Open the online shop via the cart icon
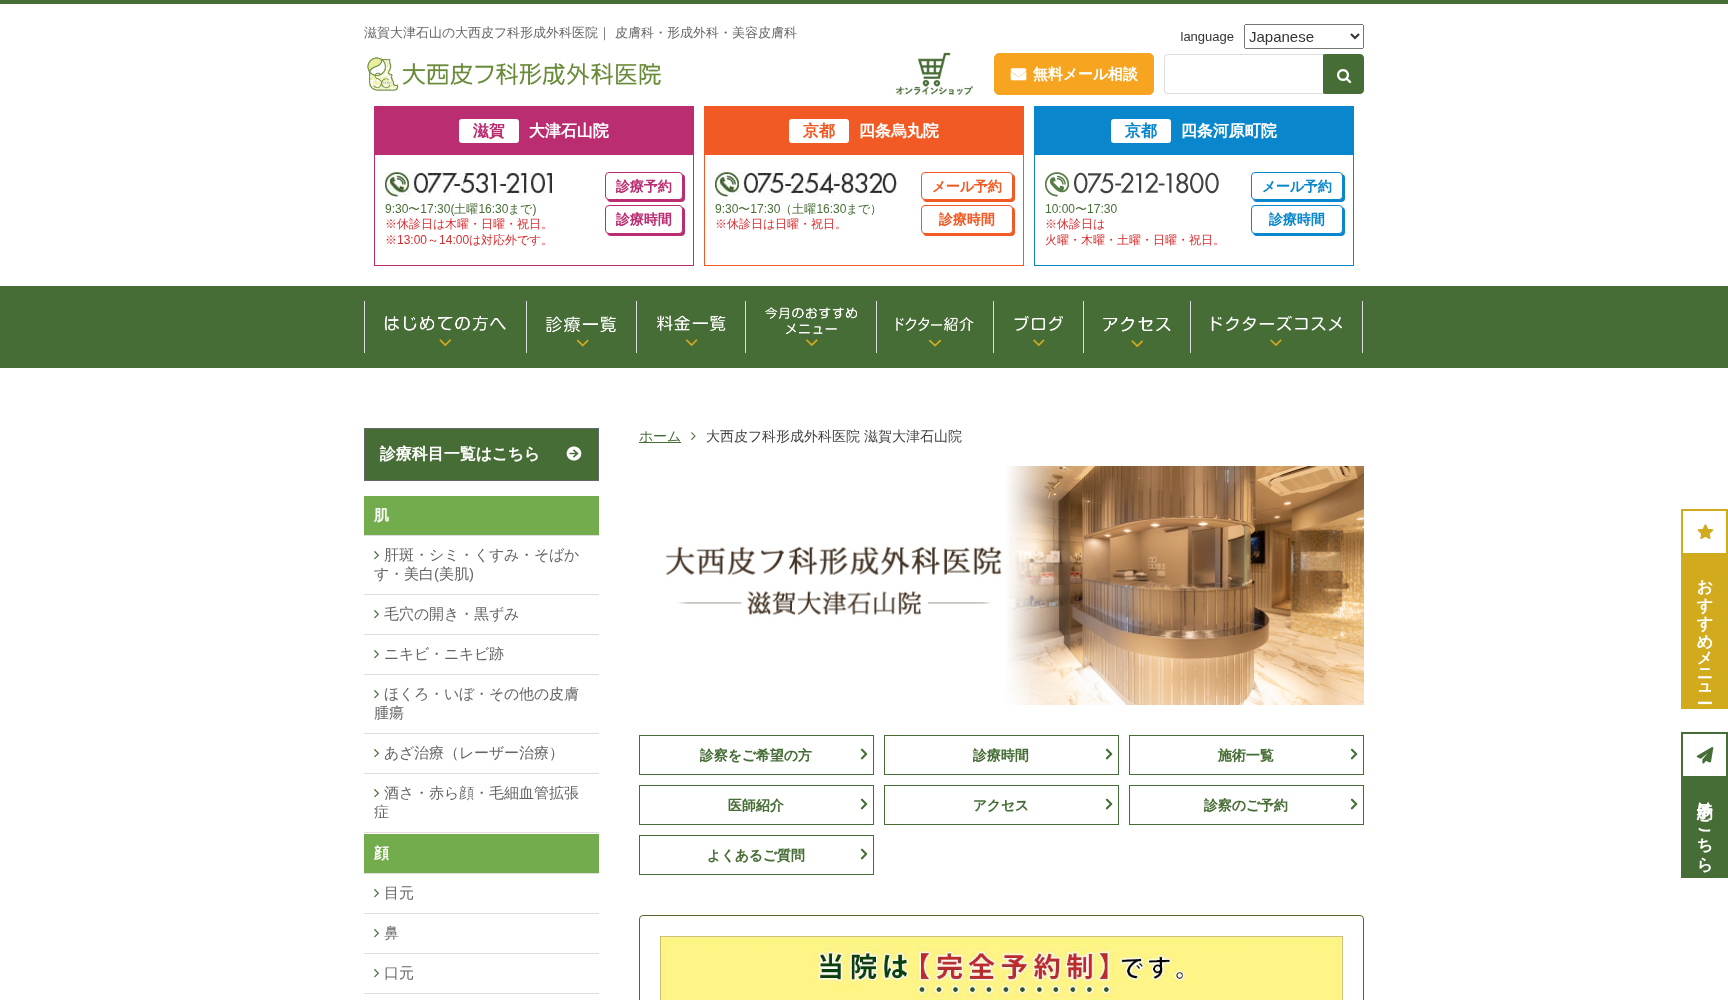This screenshot has width=1728, height=1000. pos(933,67)
